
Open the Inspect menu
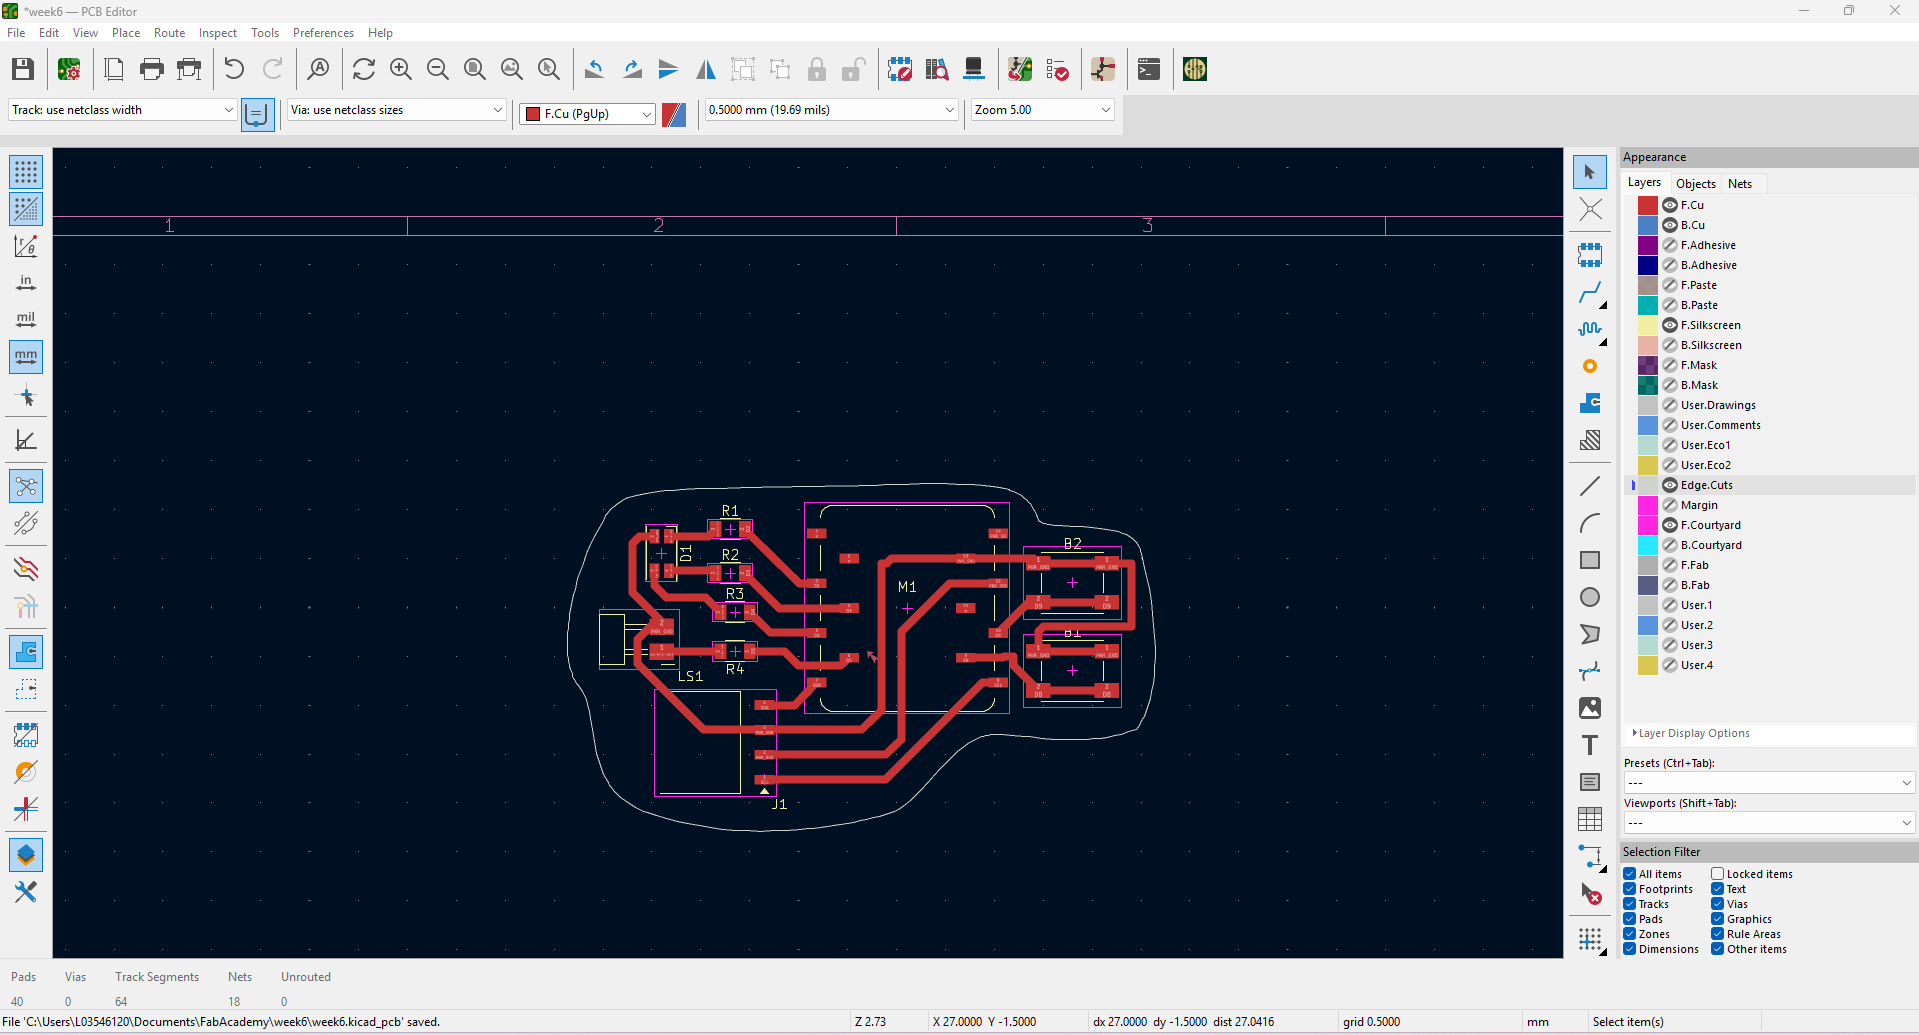coord(217,33)
